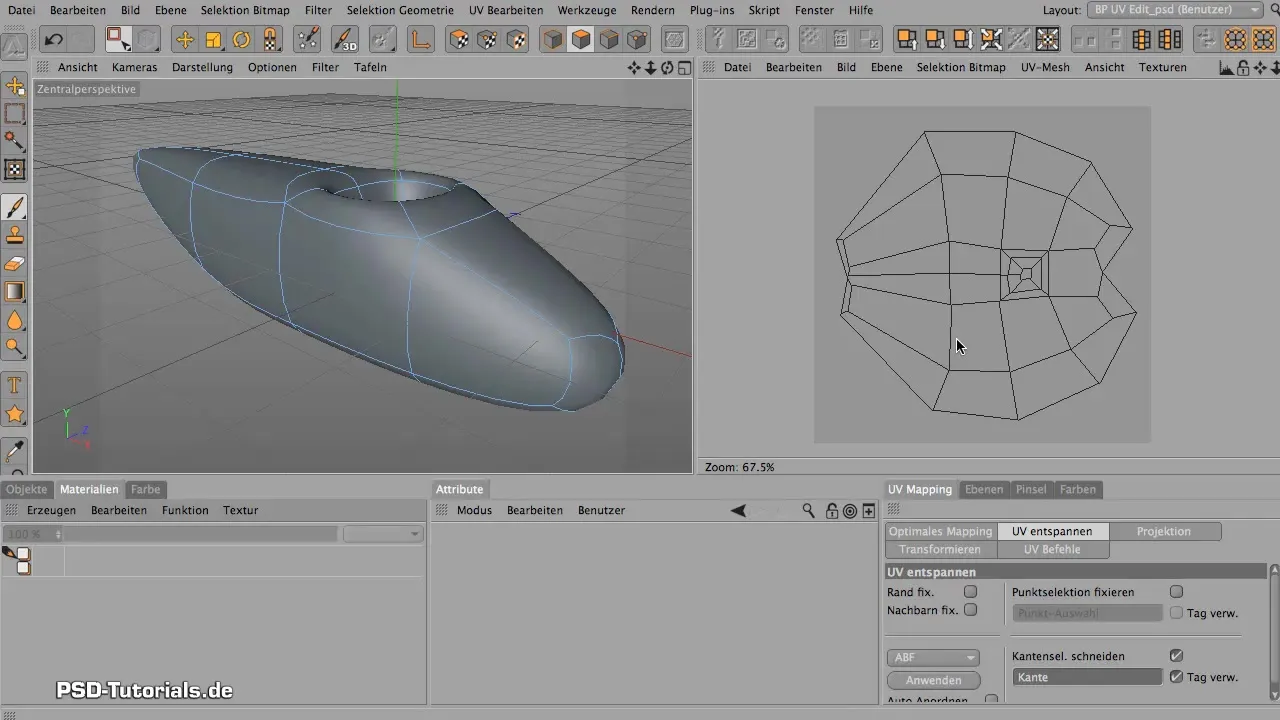Toggle the Attribute manager lock icon
1280x720 pixels.
tap(832, 511)
